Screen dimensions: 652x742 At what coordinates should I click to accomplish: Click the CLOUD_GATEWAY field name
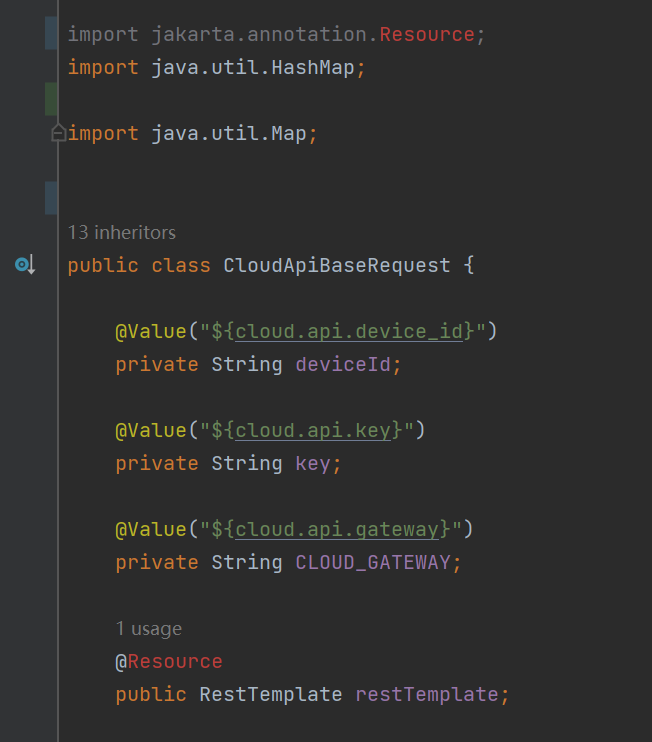coord(373,563)
